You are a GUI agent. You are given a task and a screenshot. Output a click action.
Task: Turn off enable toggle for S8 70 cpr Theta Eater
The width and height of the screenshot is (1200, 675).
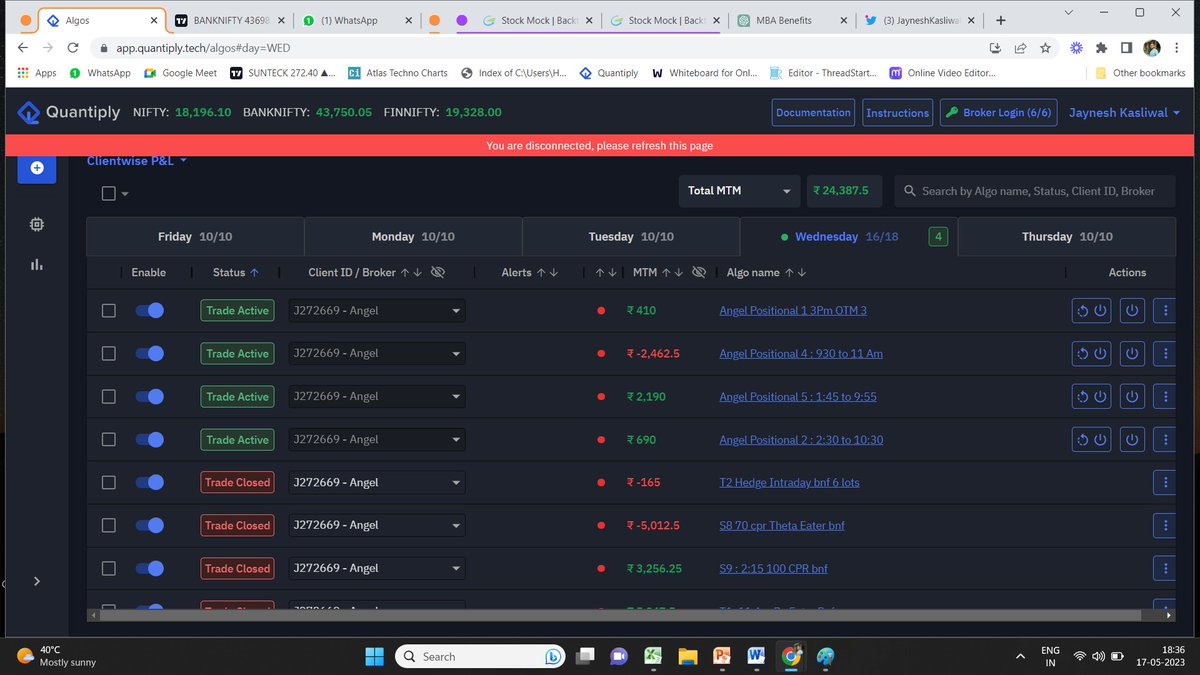149,525
